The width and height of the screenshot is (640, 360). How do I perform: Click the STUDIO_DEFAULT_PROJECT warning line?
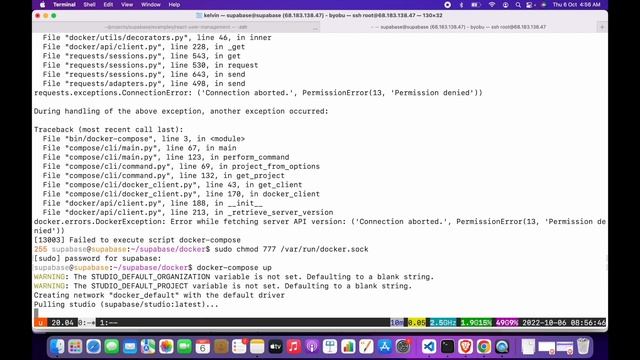pos(223,286)
